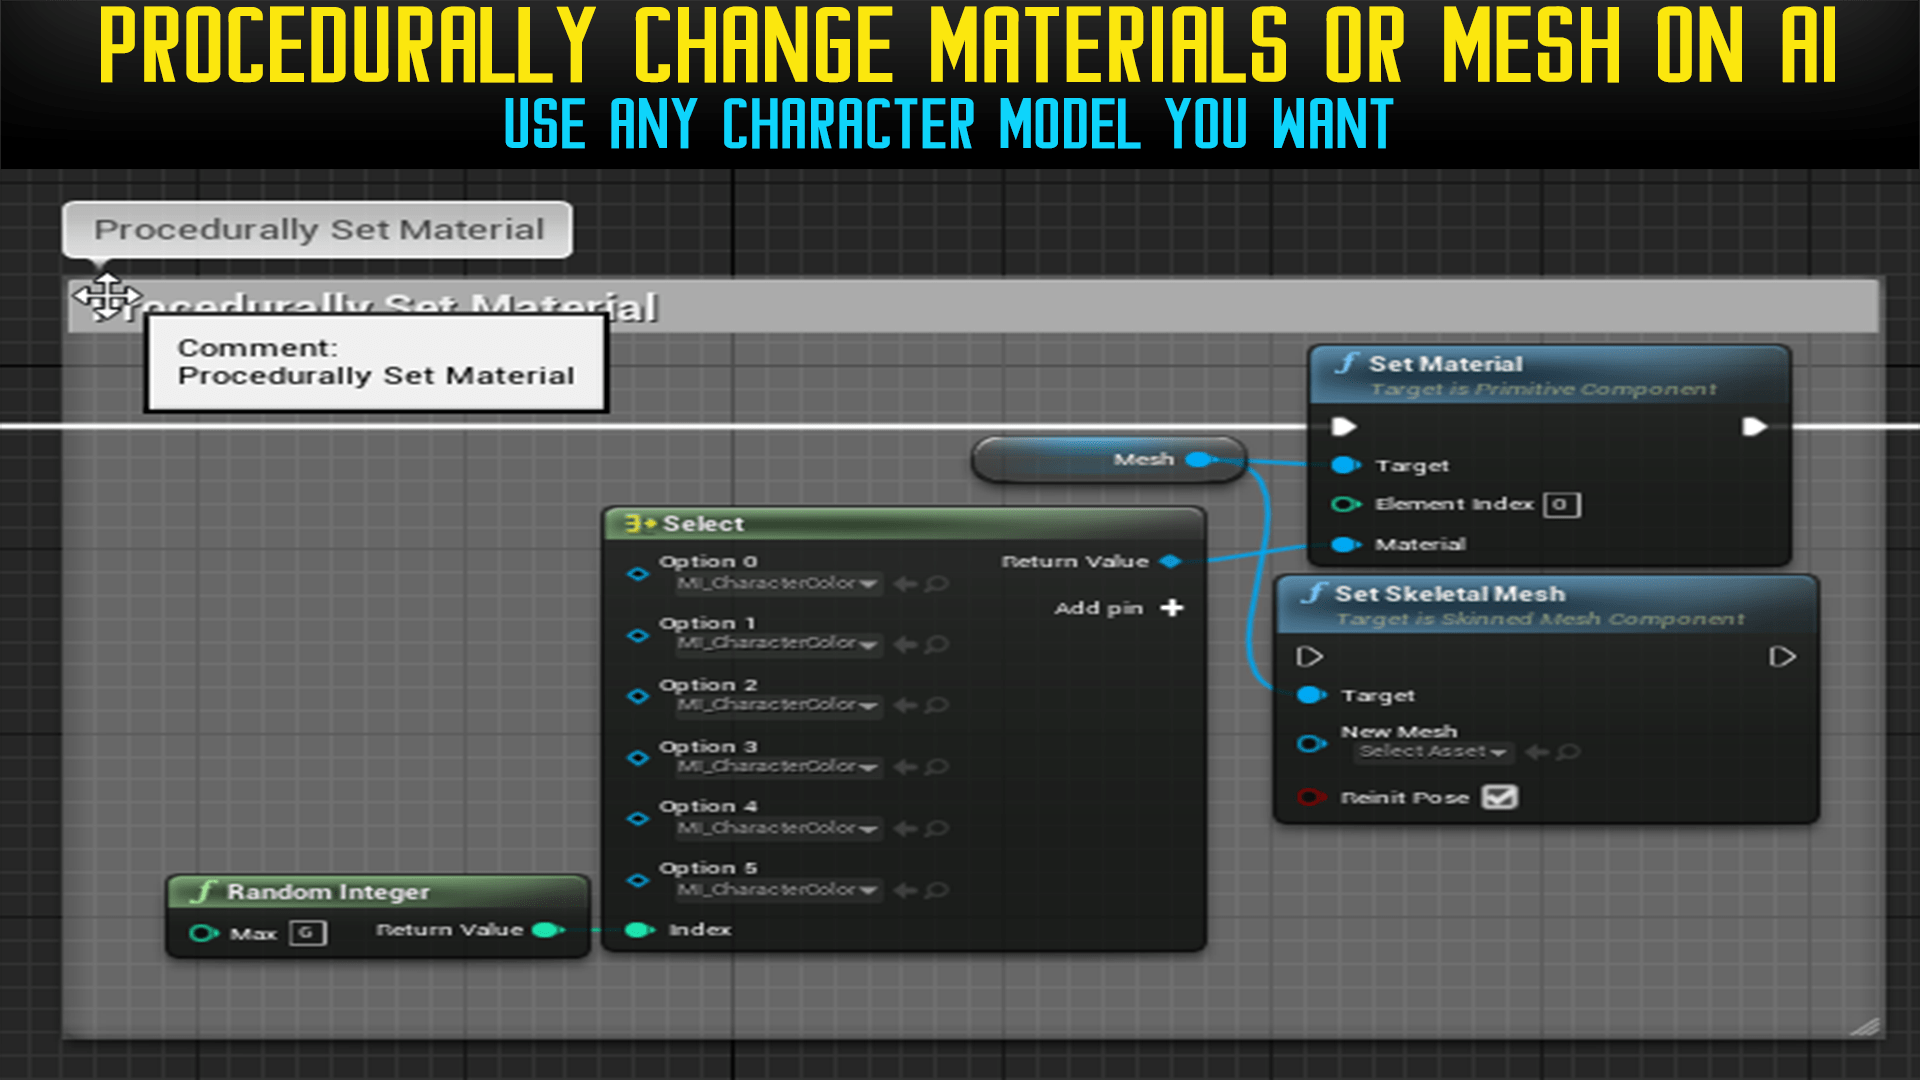Image resolution: width=1920 pixels, height=1080 pixels.
Task: Click Set Skeletal Mesh output execution pin
Action: point(1782,657)
